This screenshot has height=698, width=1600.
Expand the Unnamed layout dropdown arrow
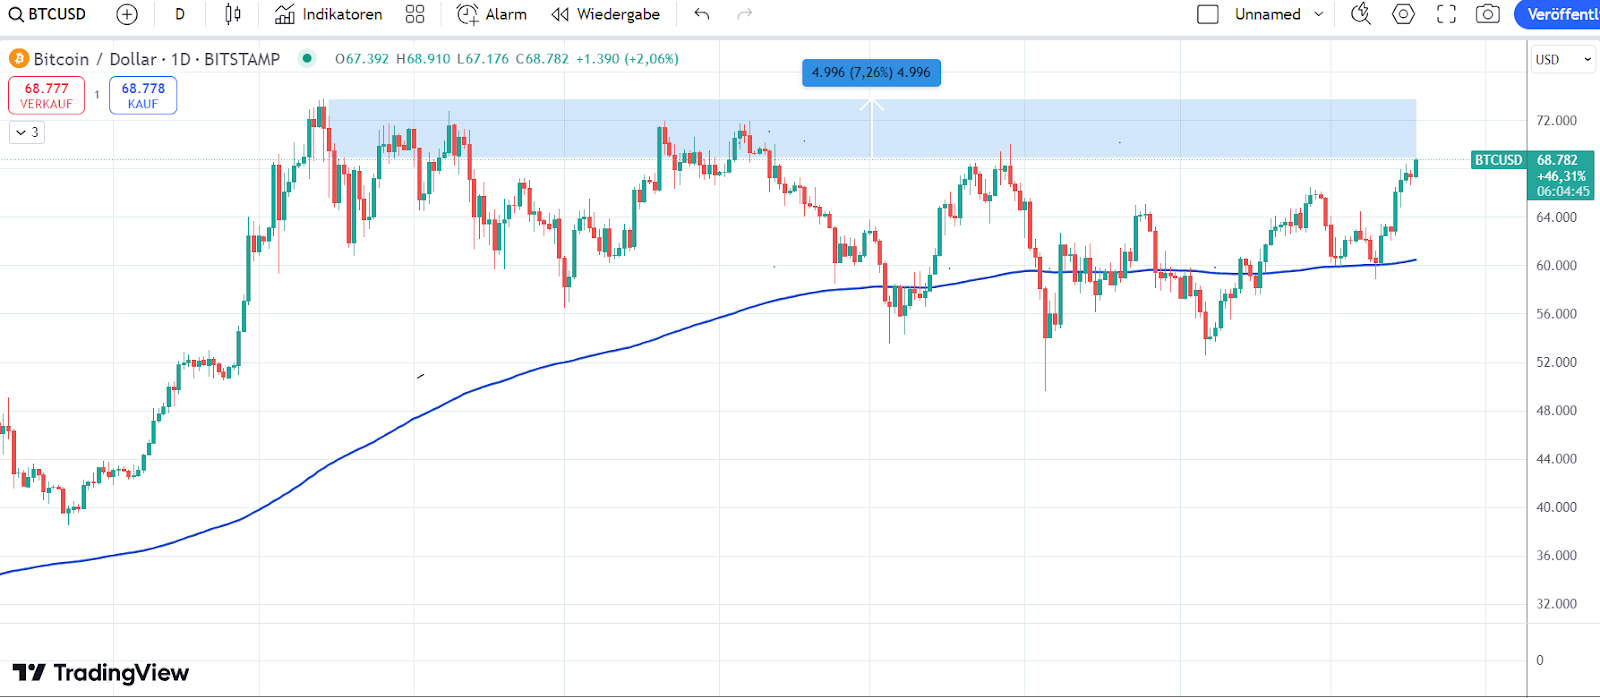click(x=1319, y=14)
